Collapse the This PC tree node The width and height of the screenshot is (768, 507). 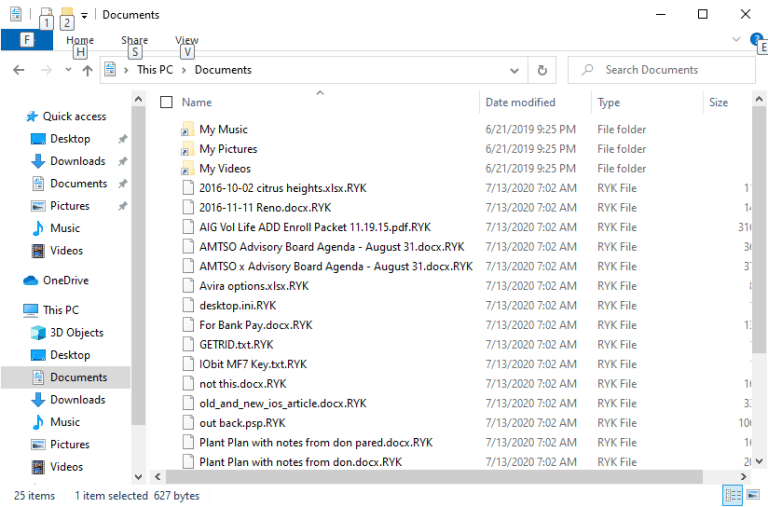[14, 310]
